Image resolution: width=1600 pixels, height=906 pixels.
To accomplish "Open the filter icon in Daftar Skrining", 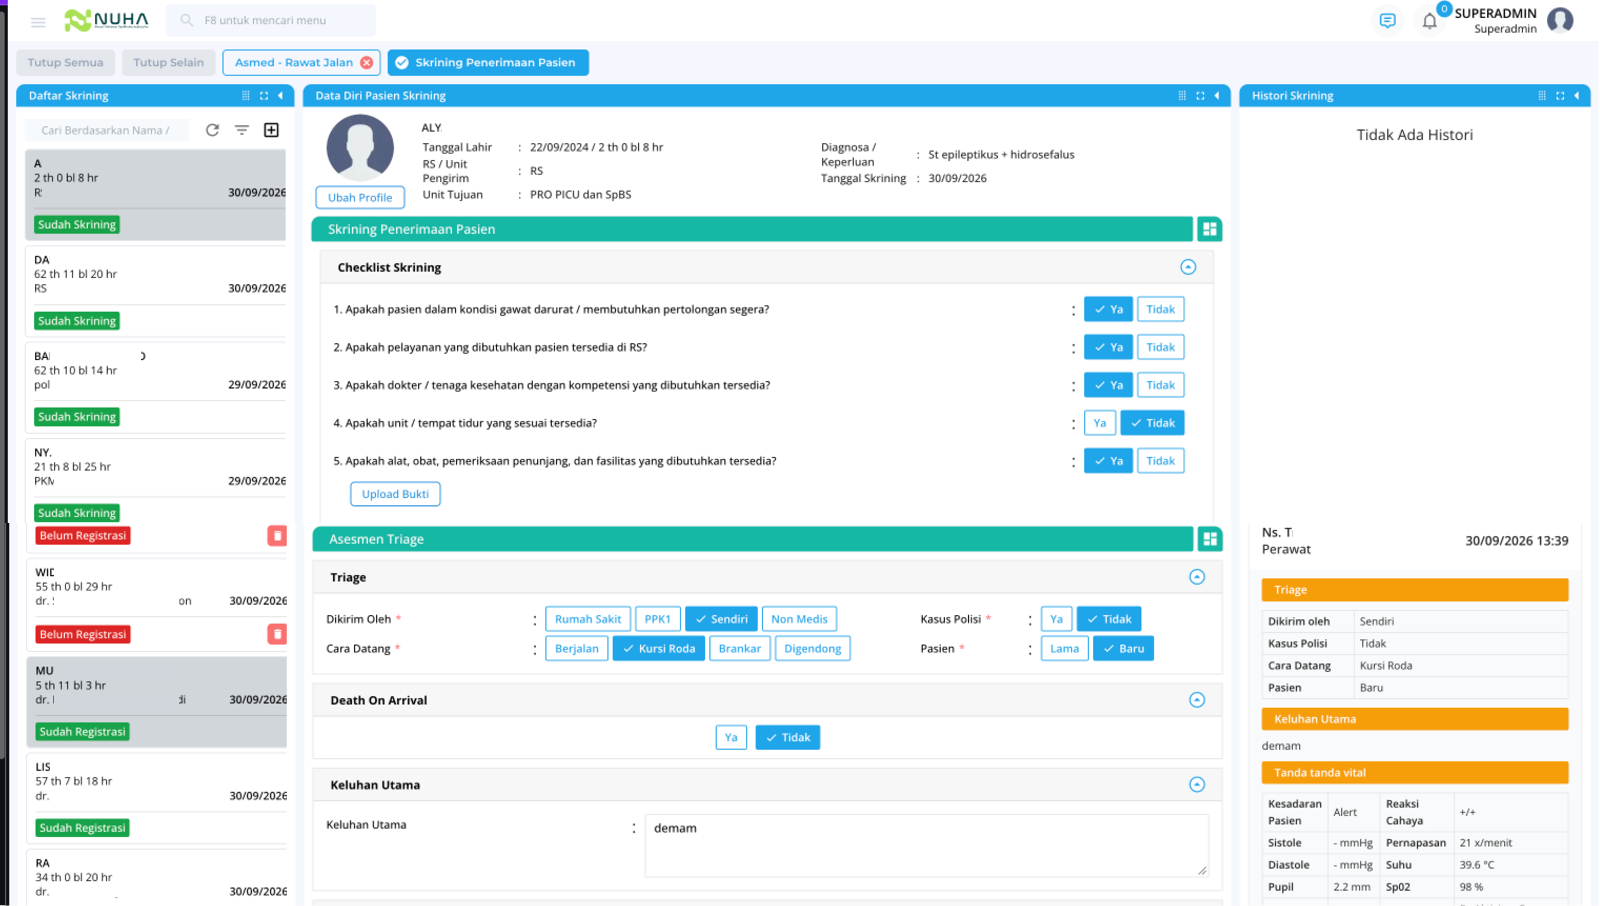I will tap(241, 130).
